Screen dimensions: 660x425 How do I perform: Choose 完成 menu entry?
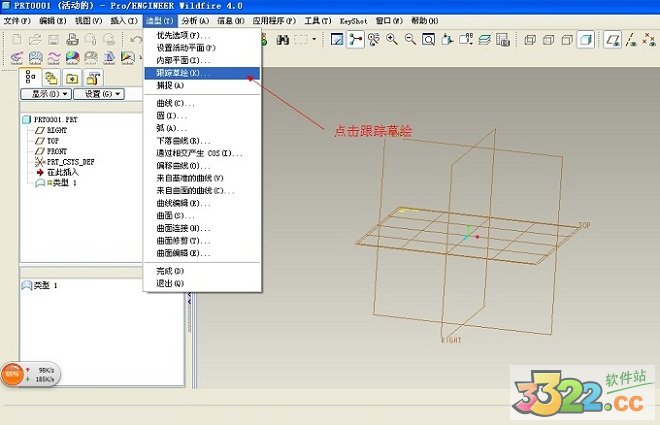202,271
